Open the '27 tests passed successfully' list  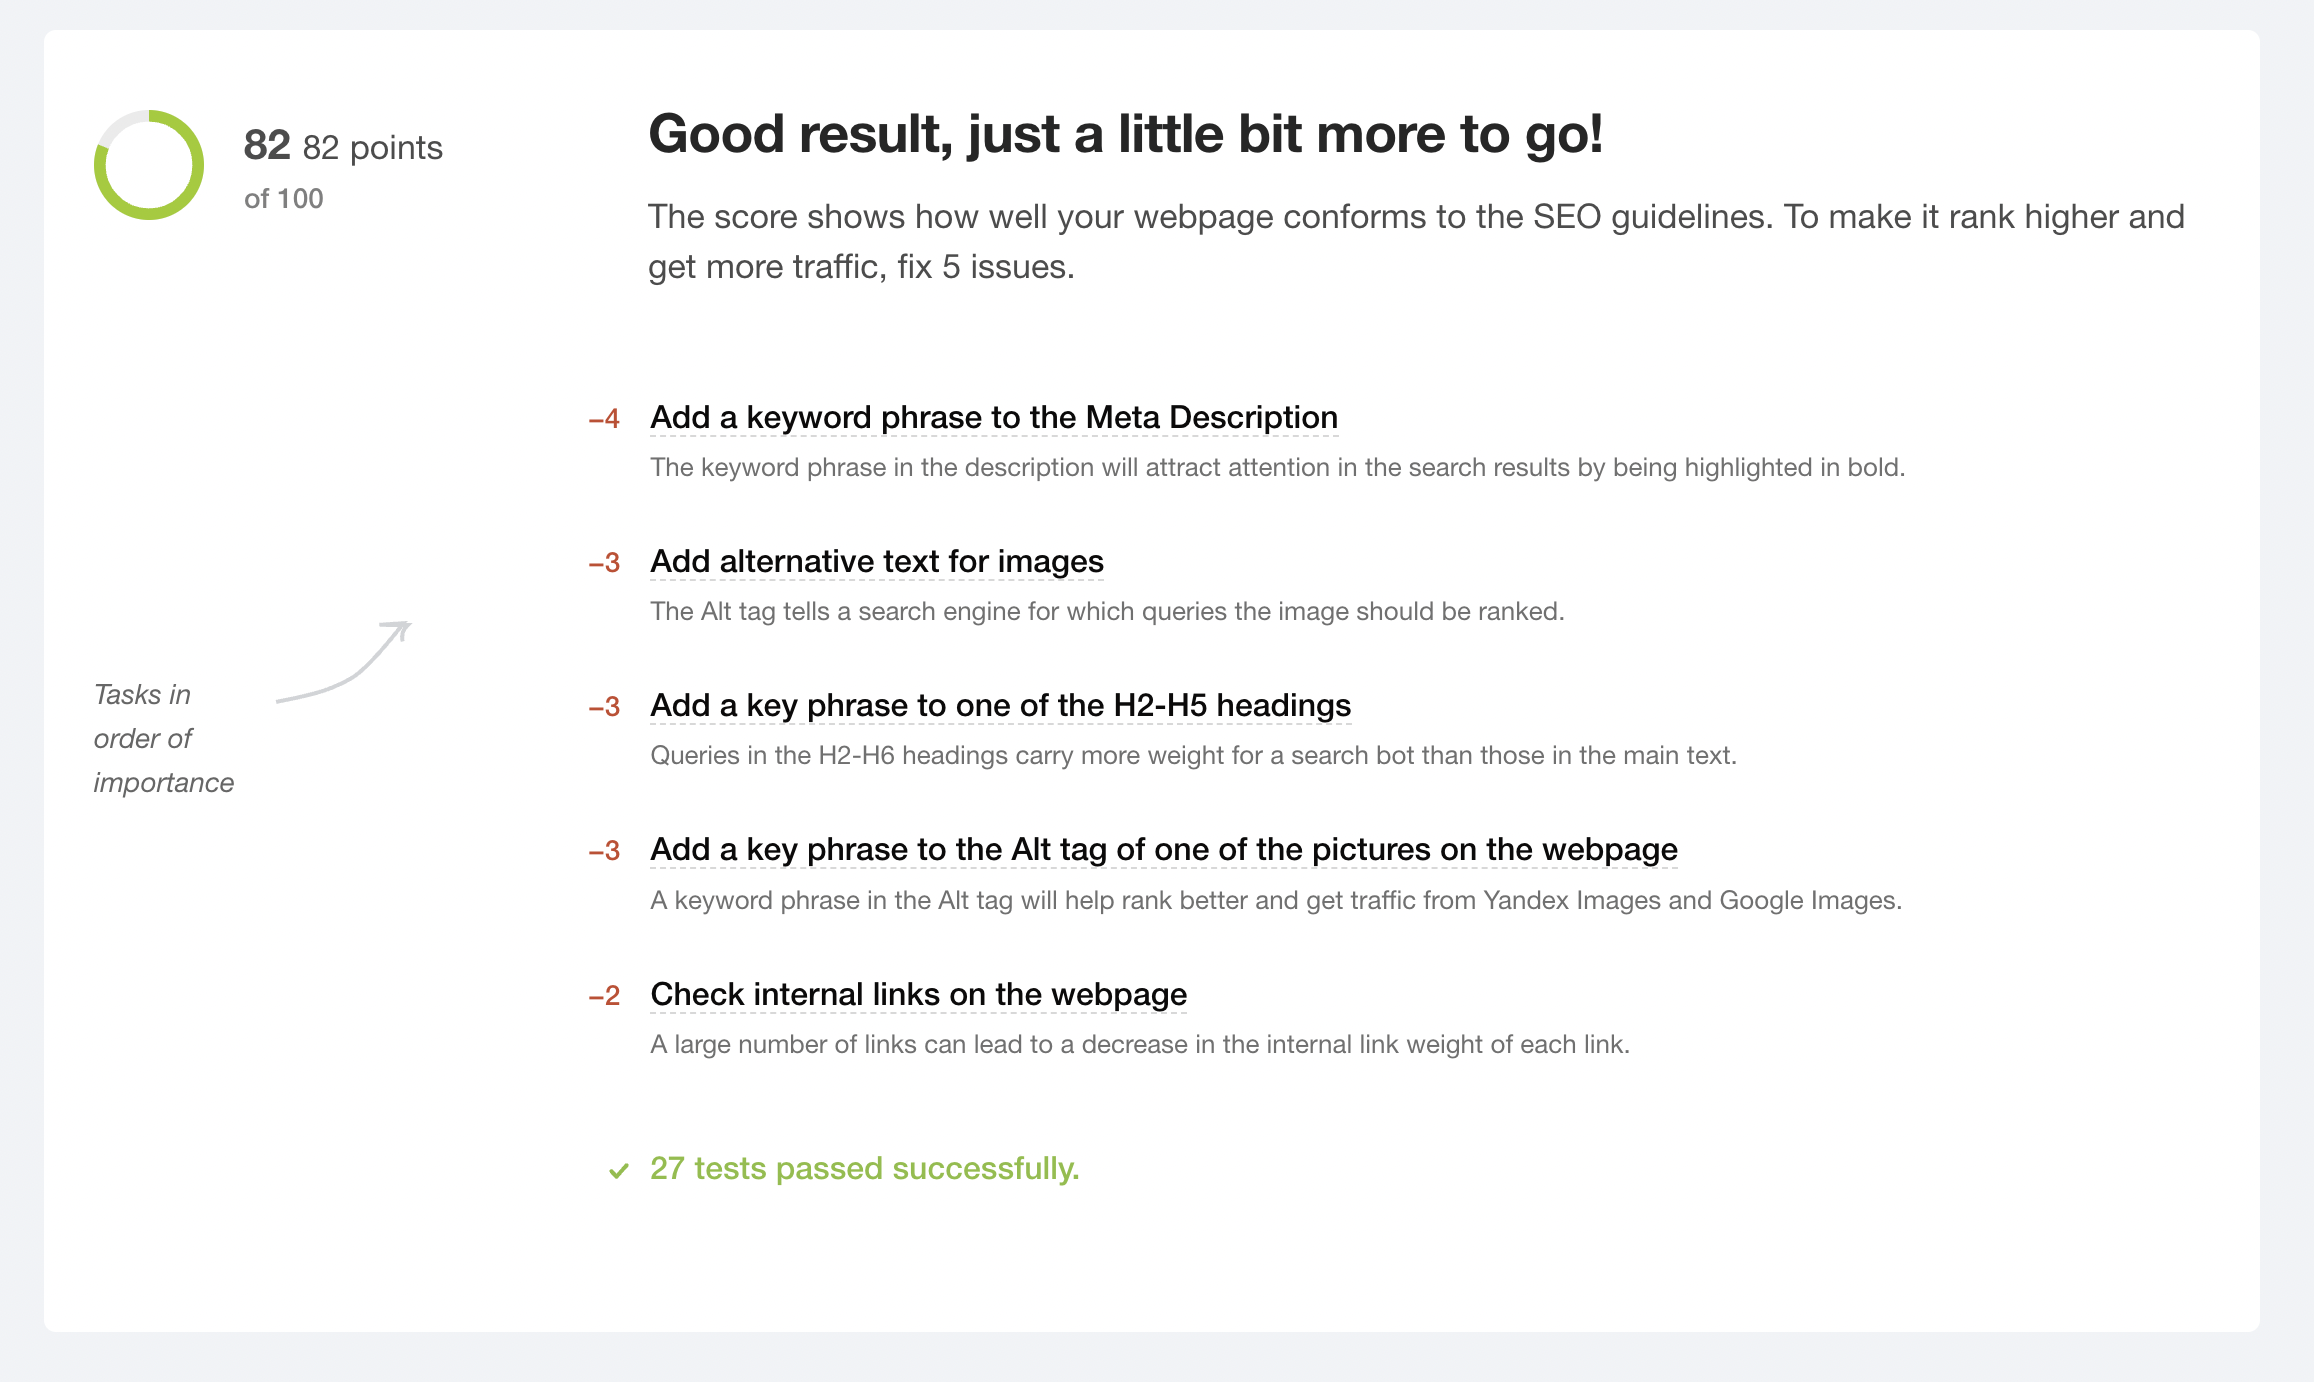coord(865,1168)
